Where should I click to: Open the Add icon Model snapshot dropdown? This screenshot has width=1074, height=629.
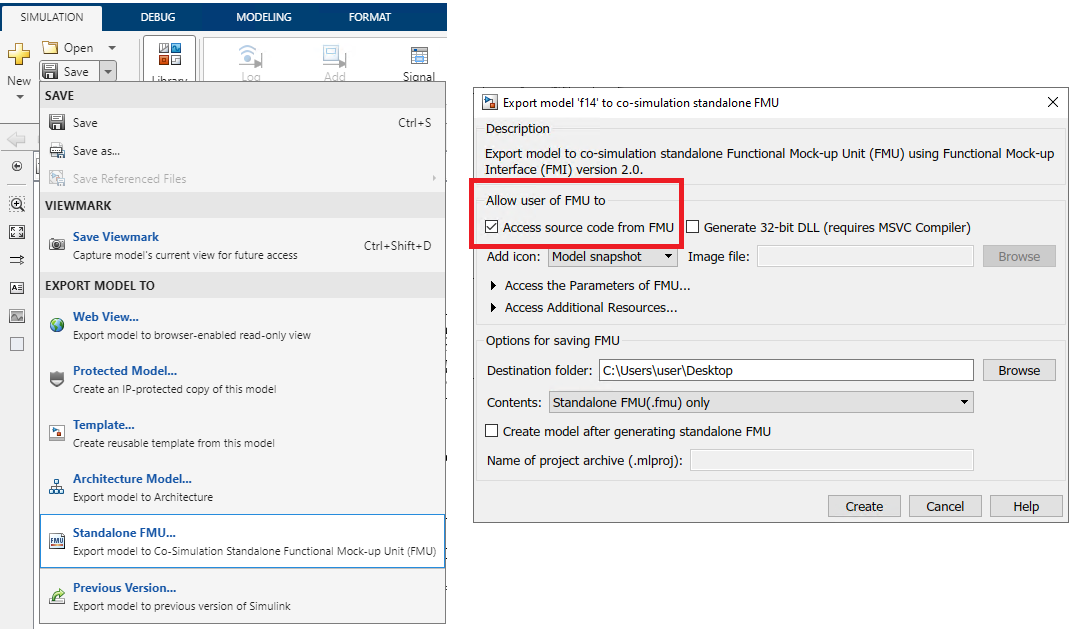[x=613, y=257]
